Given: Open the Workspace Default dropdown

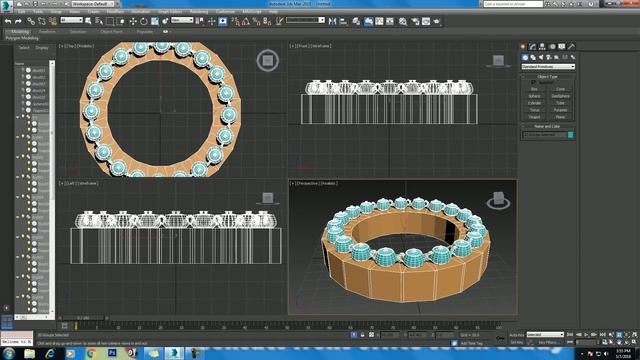Looking at the screenshot, I should point(93,4).
